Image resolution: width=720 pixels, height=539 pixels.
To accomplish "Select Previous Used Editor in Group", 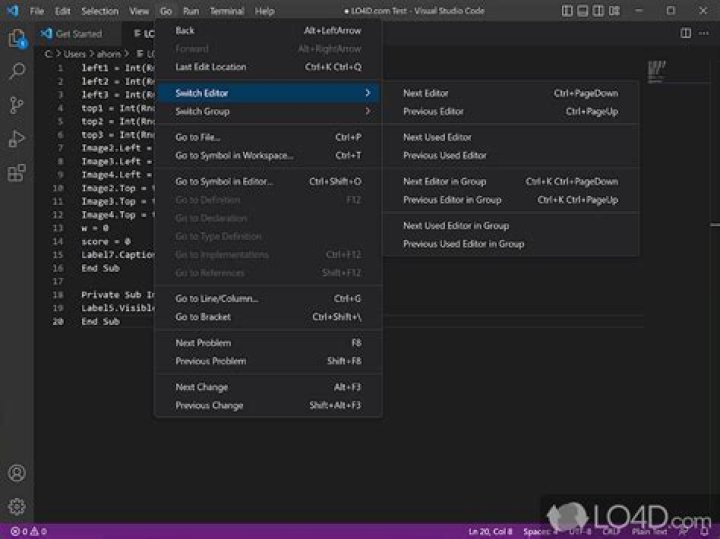I will pyautogui.click(x=511, y=244).
